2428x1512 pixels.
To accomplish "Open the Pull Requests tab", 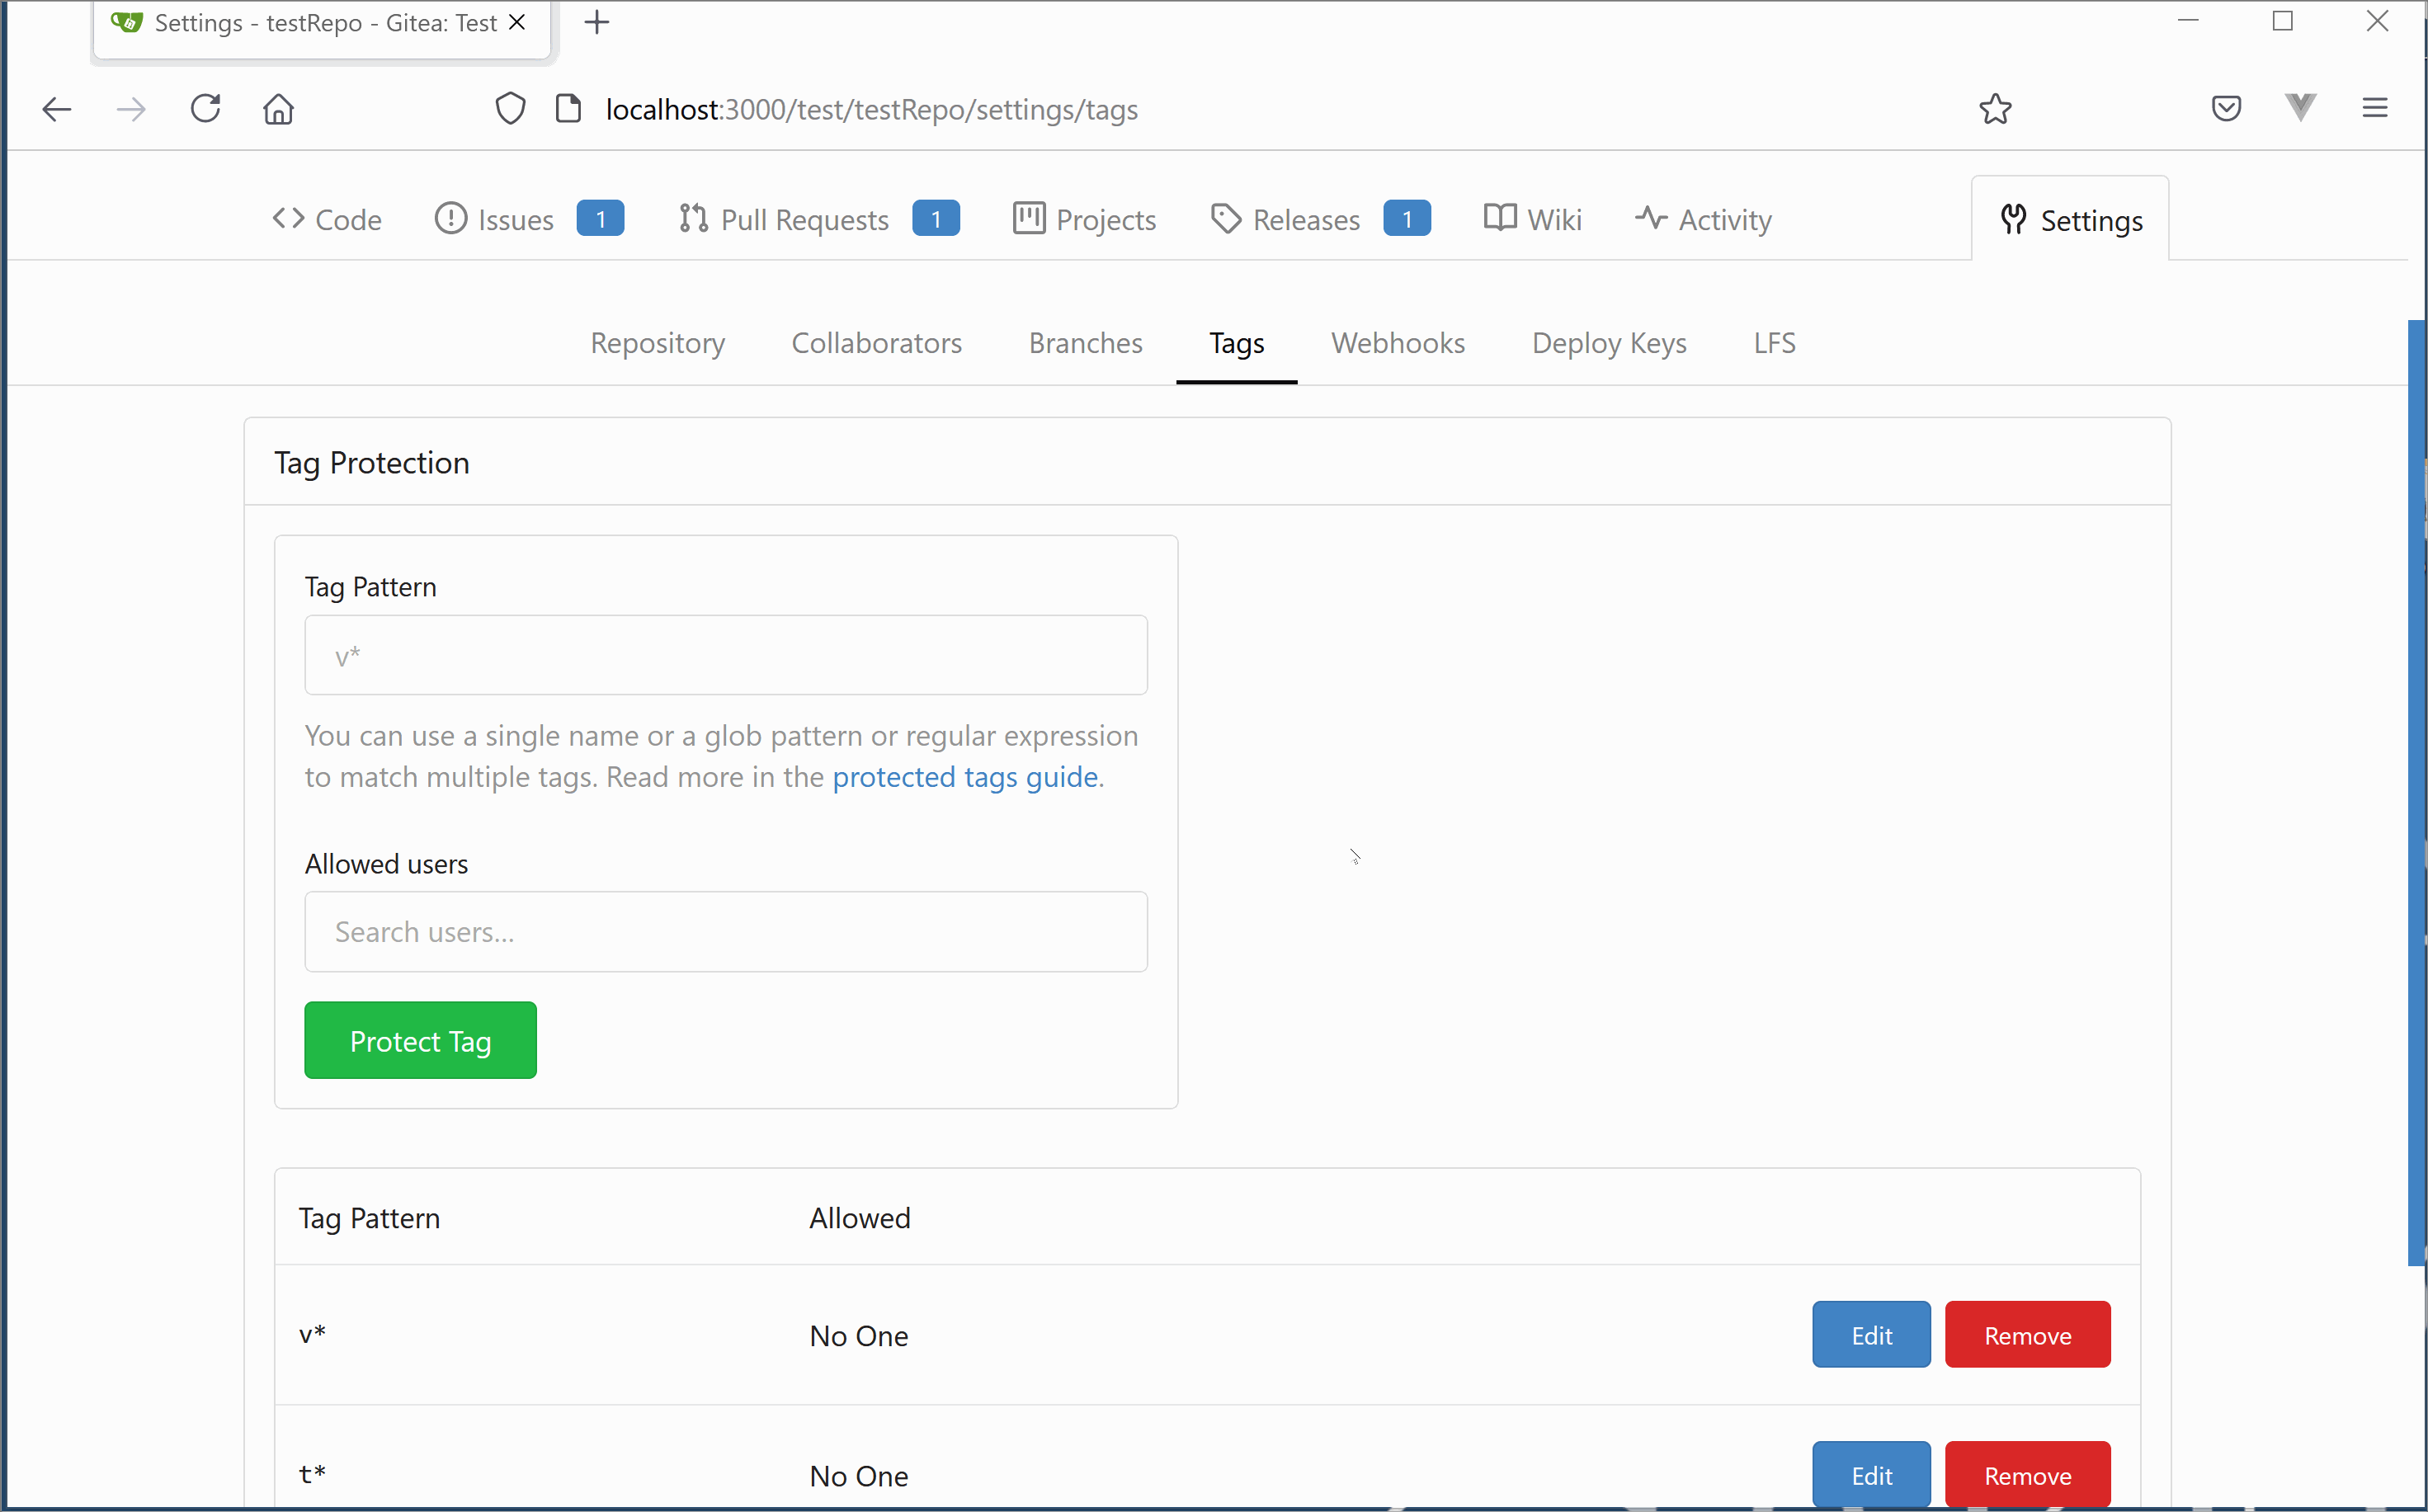I will 783,219.
